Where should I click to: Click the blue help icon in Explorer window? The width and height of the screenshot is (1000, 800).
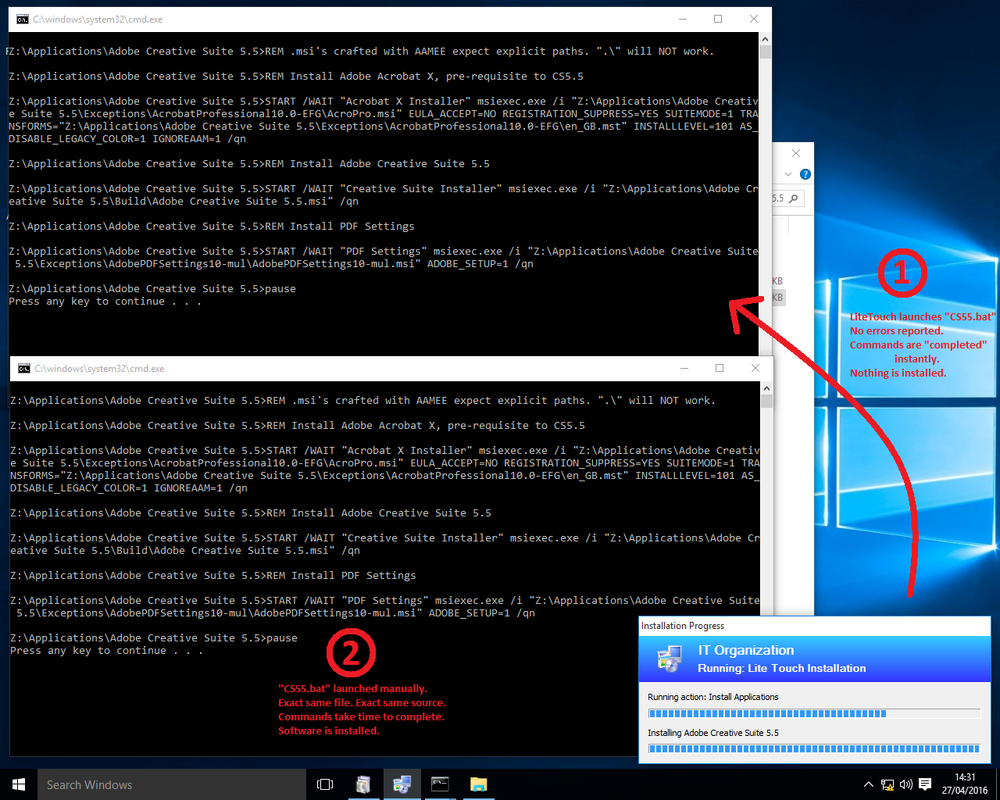(x=805, y=174)
